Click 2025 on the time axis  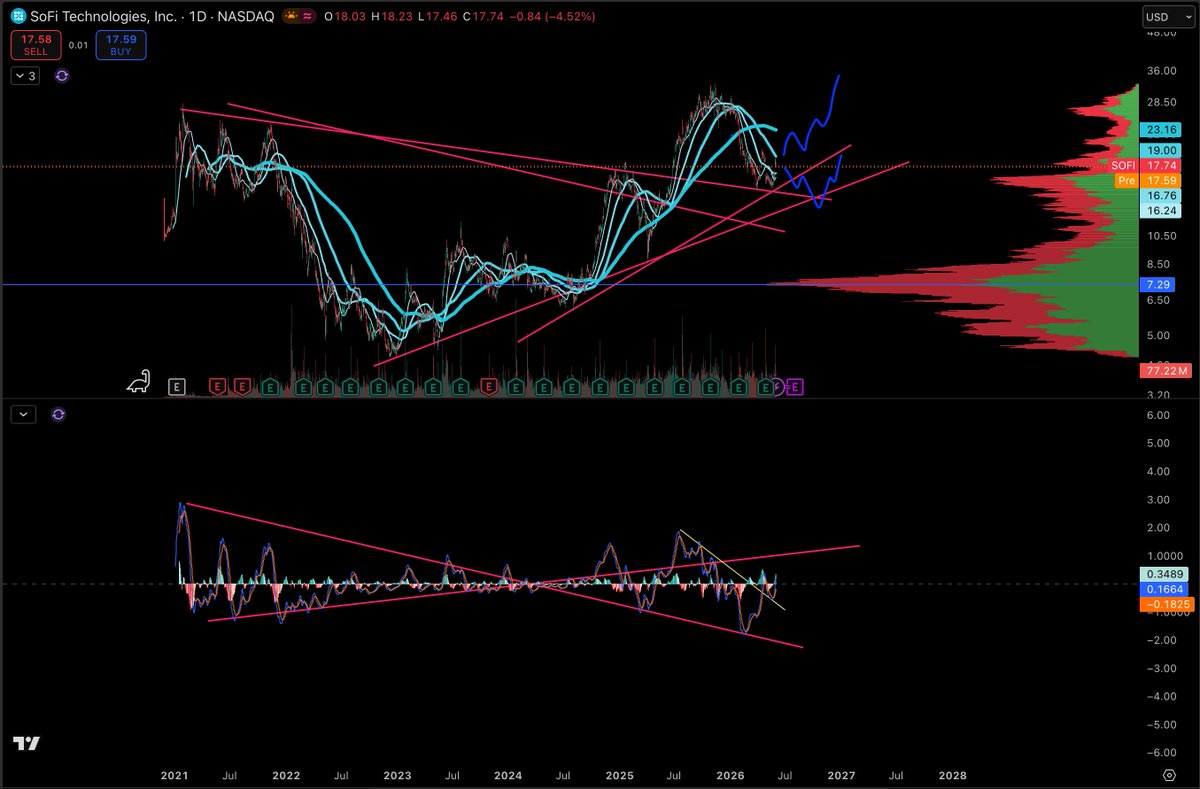point(619,775)
